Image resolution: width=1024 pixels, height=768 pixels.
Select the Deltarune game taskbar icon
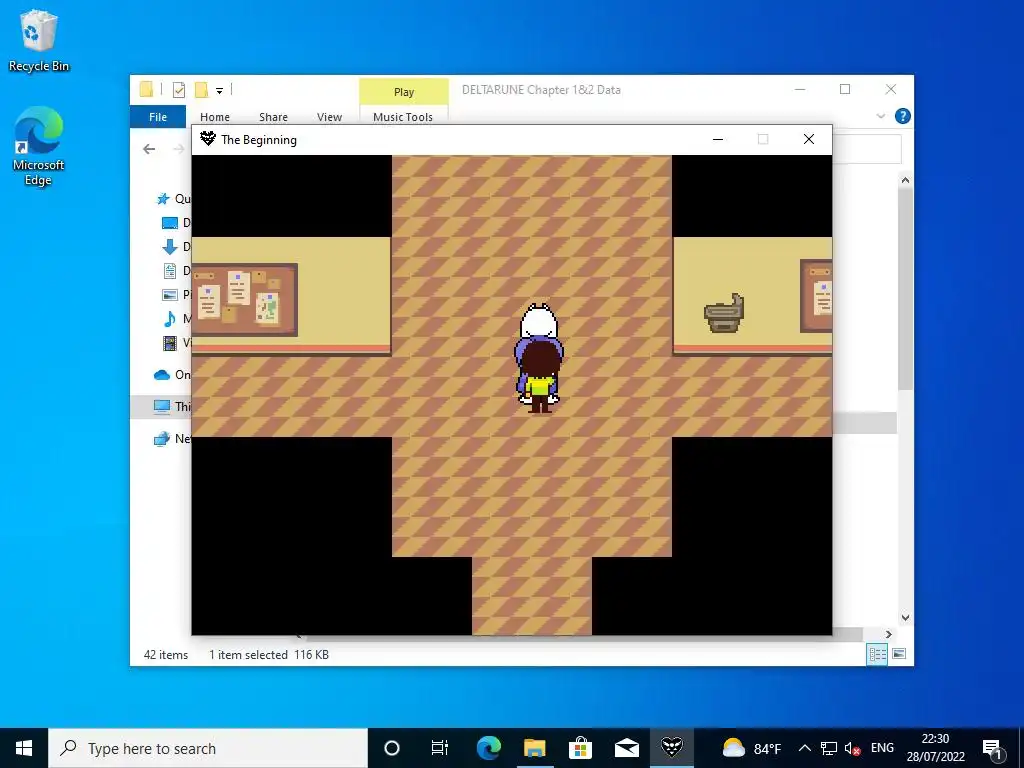(x=672, y=748)
